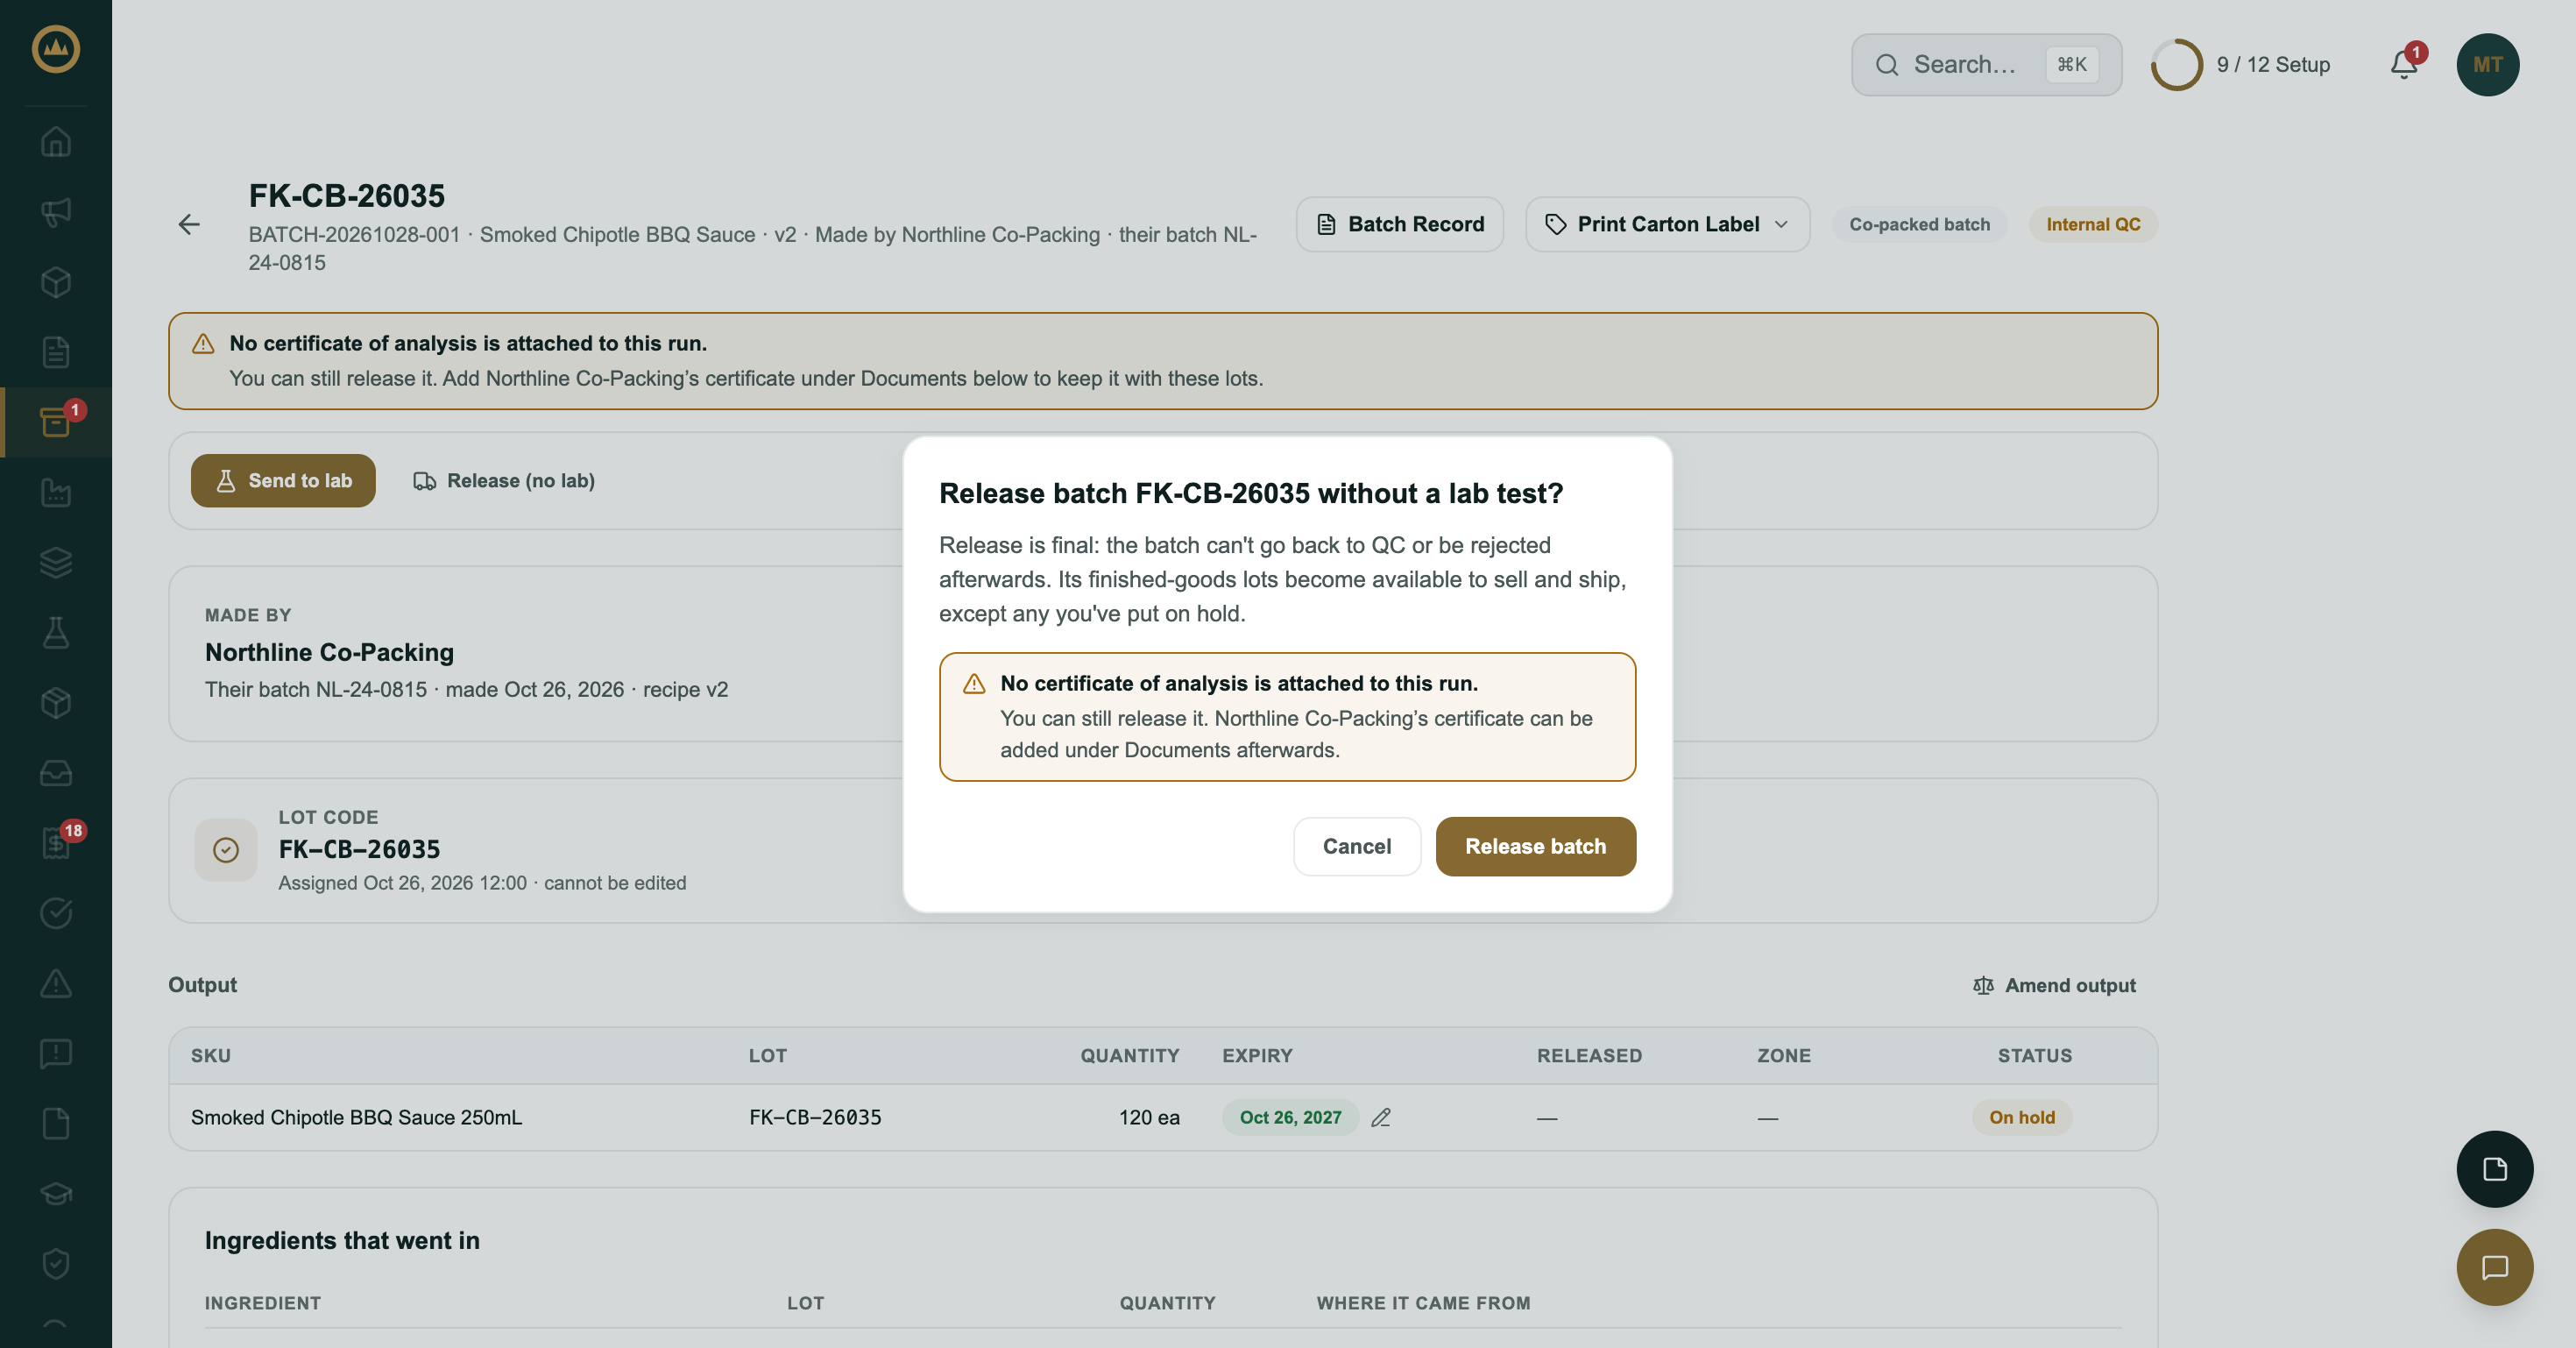The width and height of the screenshot is (2576, 1348).
Task: Go back using the left arrow
Action: [189, 224]
